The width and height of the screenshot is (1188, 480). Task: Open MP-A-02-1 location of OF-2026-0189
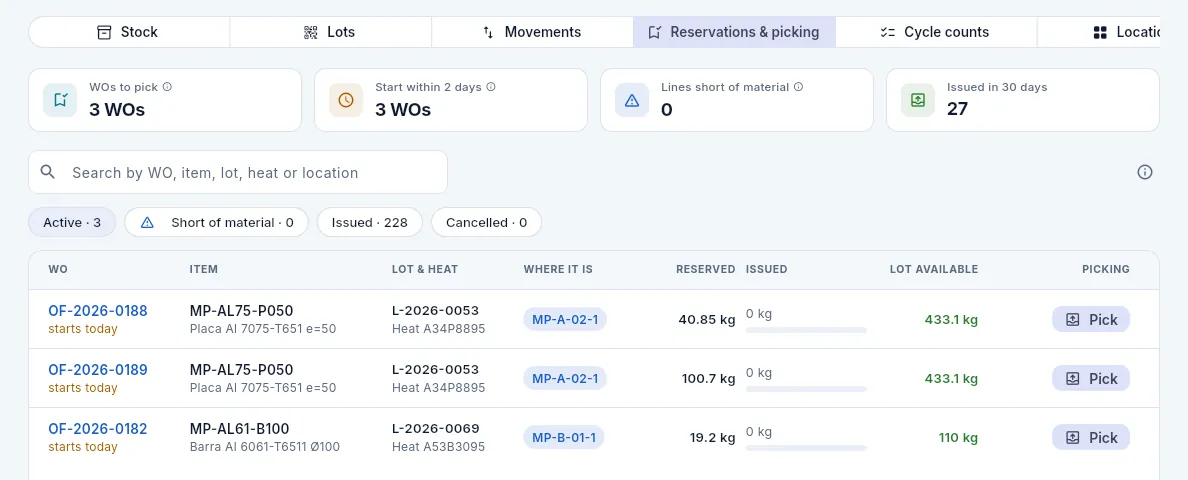(x=565, y=379)
